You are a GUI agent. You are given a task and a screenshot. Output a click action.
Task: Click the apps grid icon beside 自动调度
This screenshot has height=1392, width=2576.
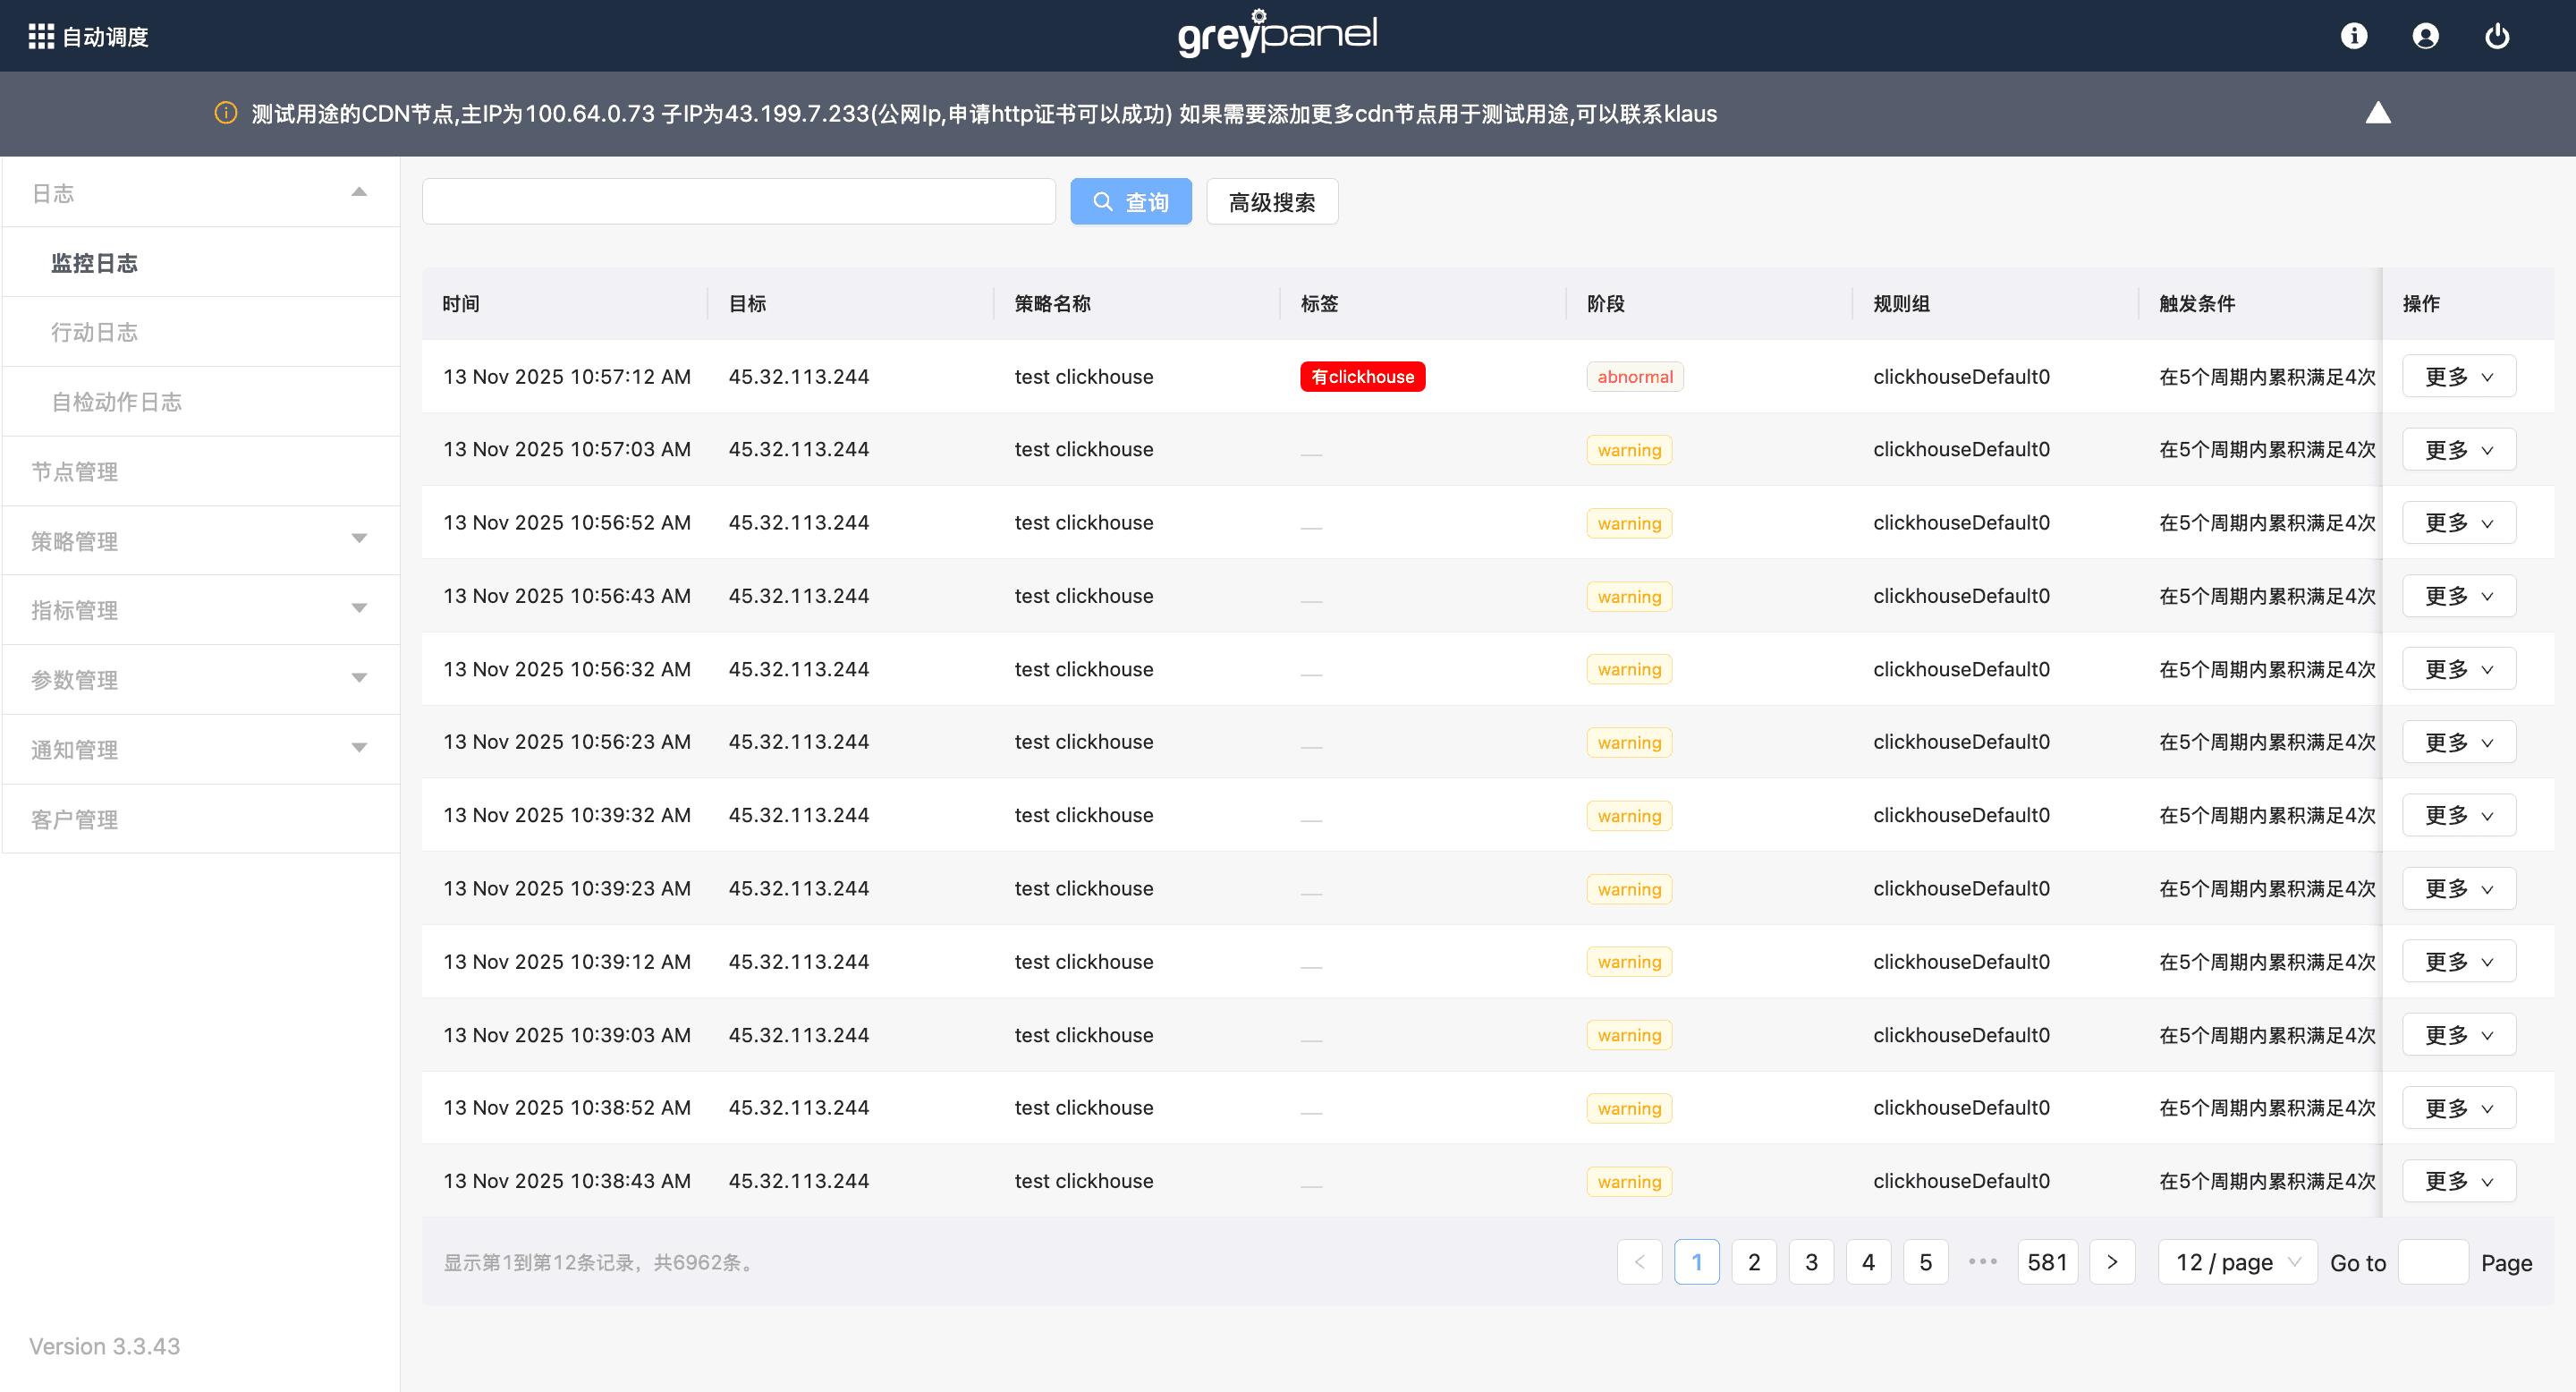pyautogui.click(x=40, y=36)
